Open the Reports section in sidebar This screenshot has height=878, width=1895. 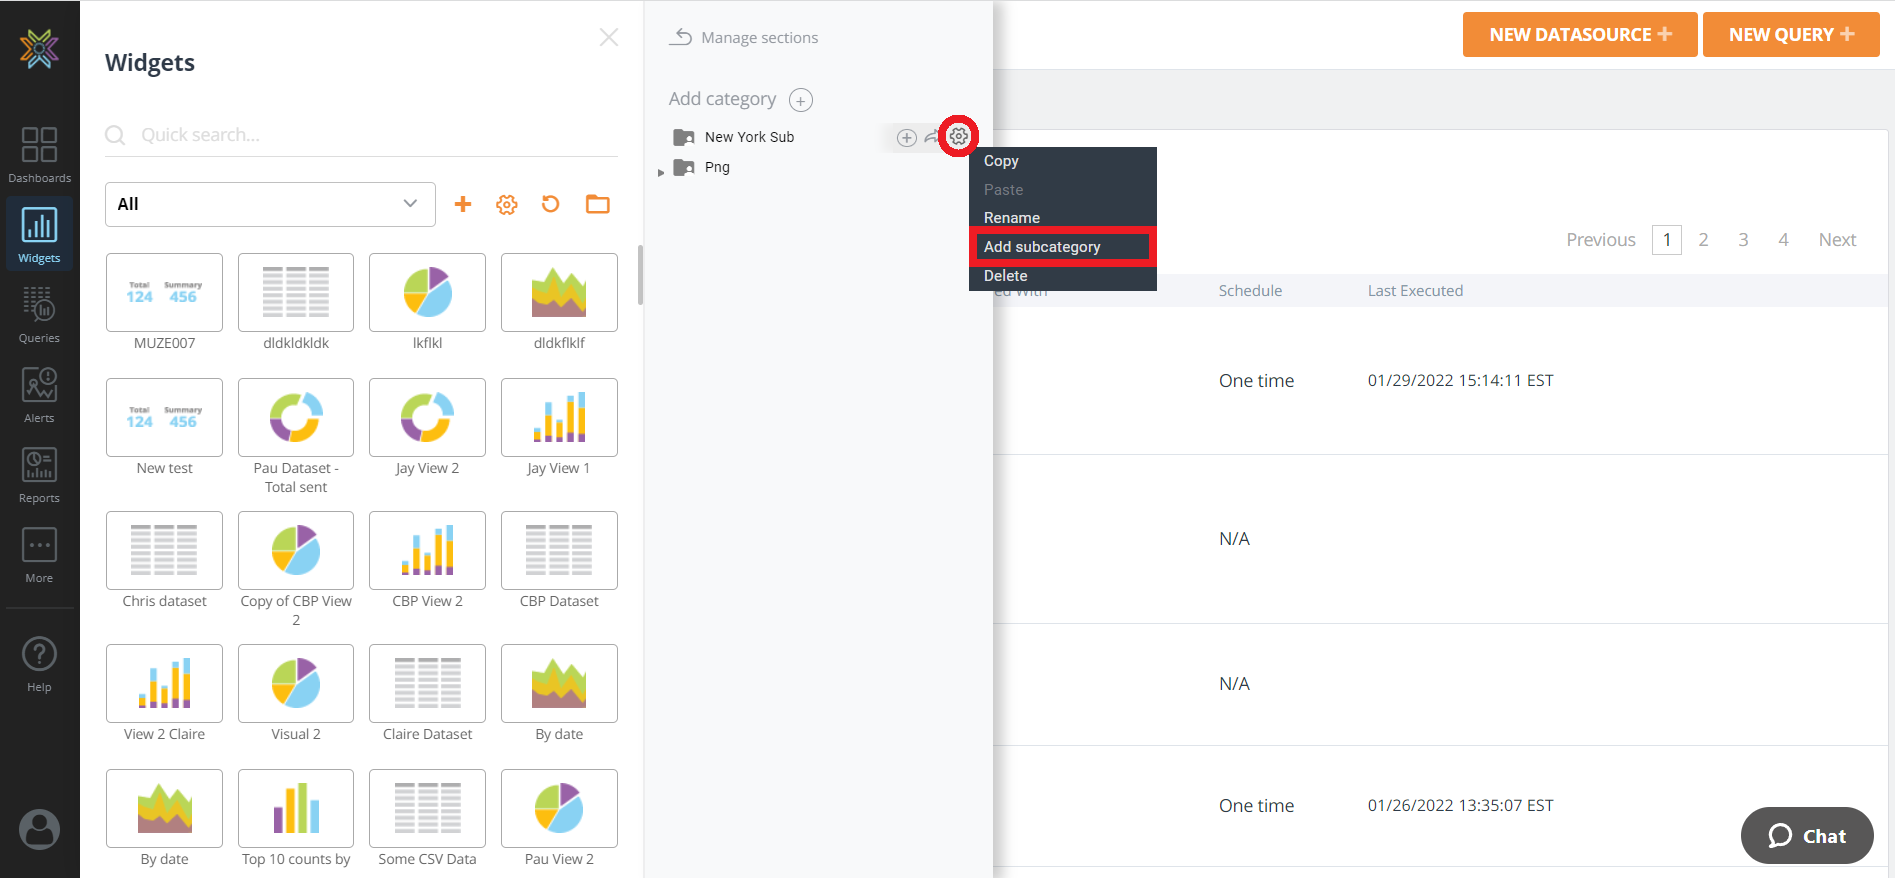(x=39, y=474)
